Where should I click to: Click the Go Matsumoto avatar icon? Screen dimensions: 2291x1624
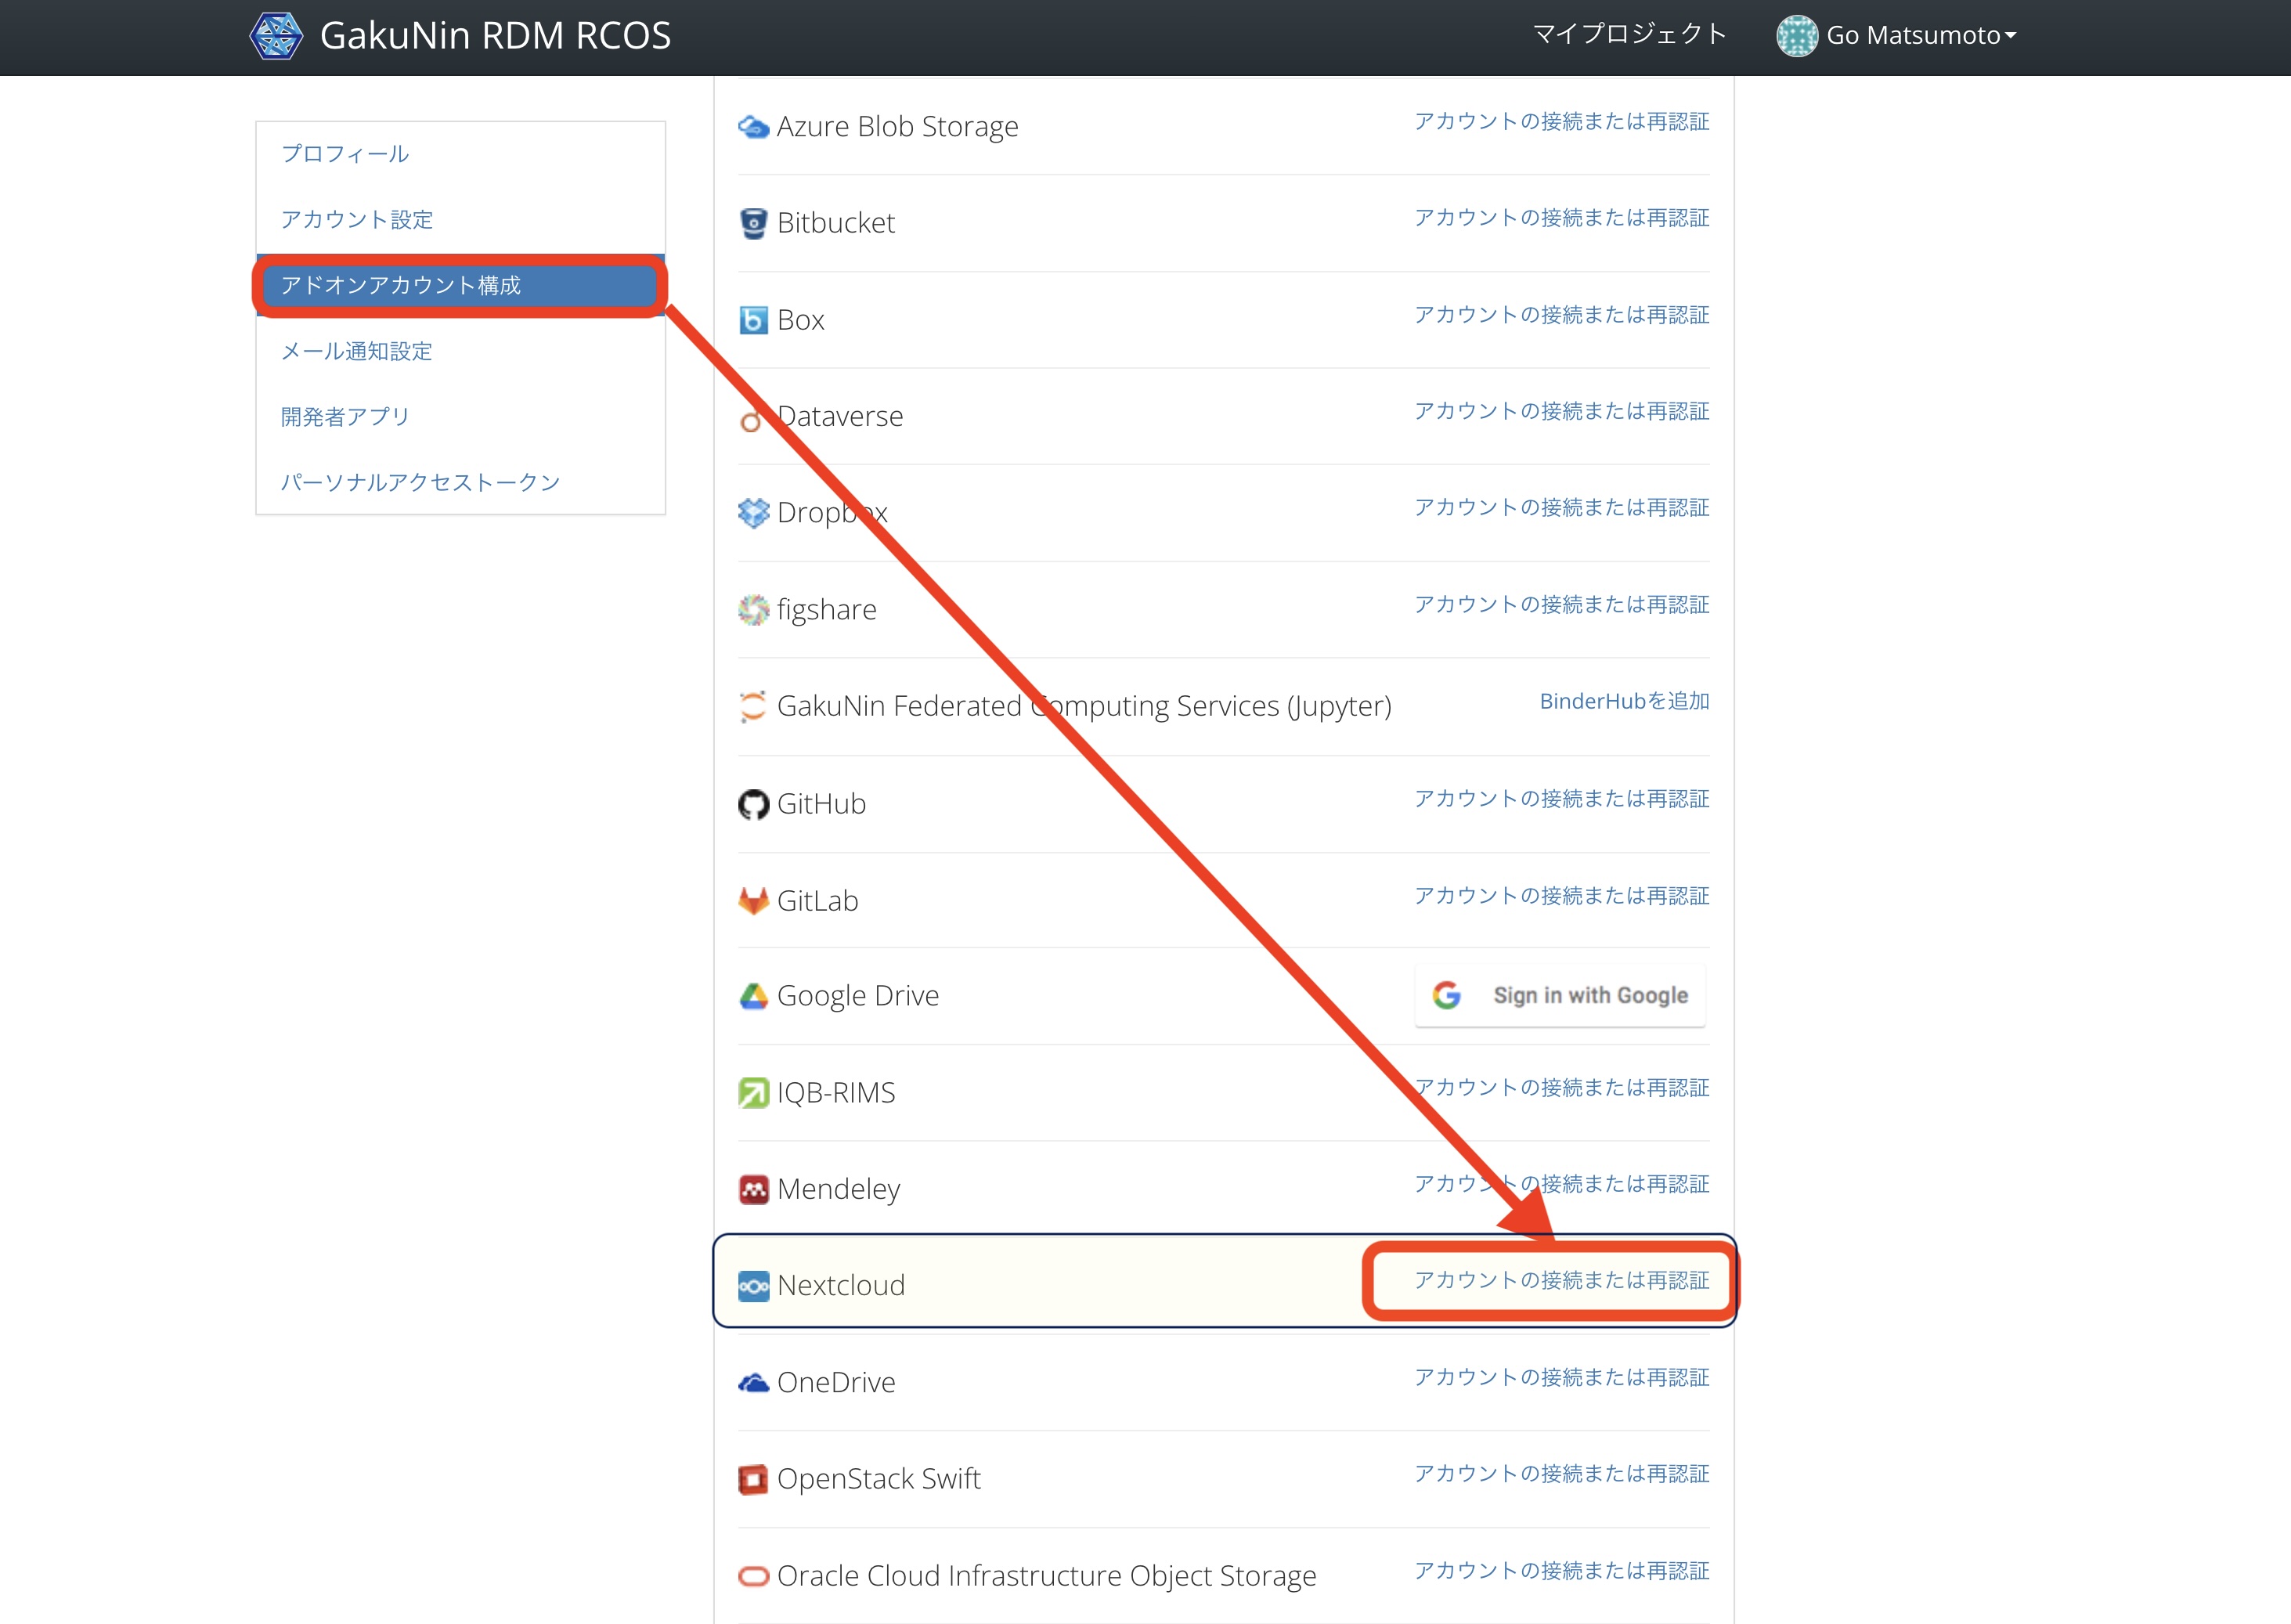pos(1797,36)
